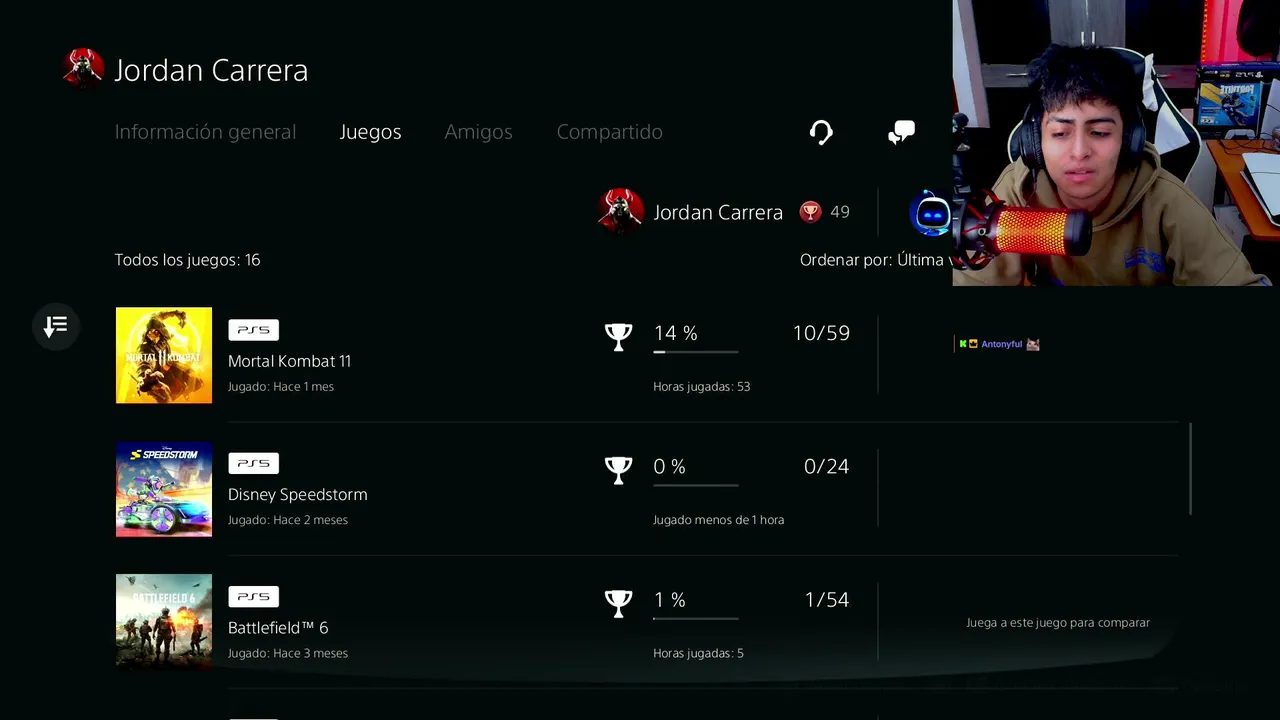
Task: Select the Mortal Kombat 11 title
Action: click(289, 361)
